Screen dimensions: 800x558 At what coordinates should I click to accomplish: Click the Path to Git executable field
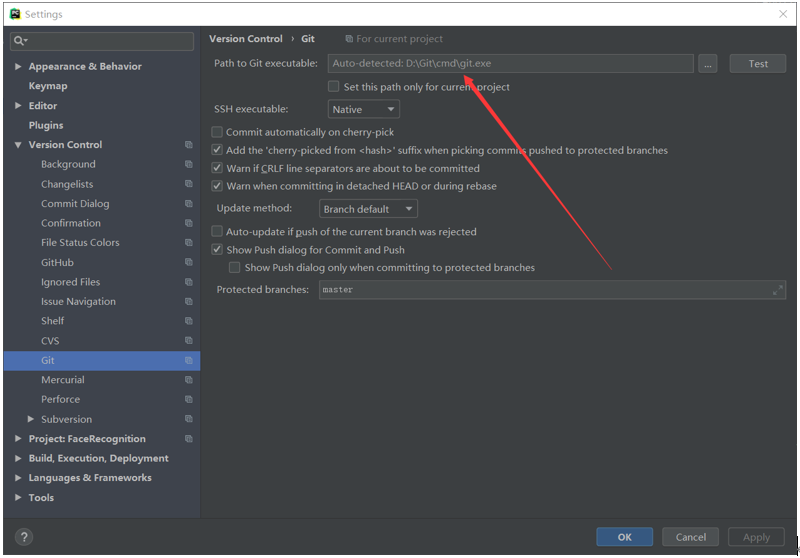tap(510, 64)
